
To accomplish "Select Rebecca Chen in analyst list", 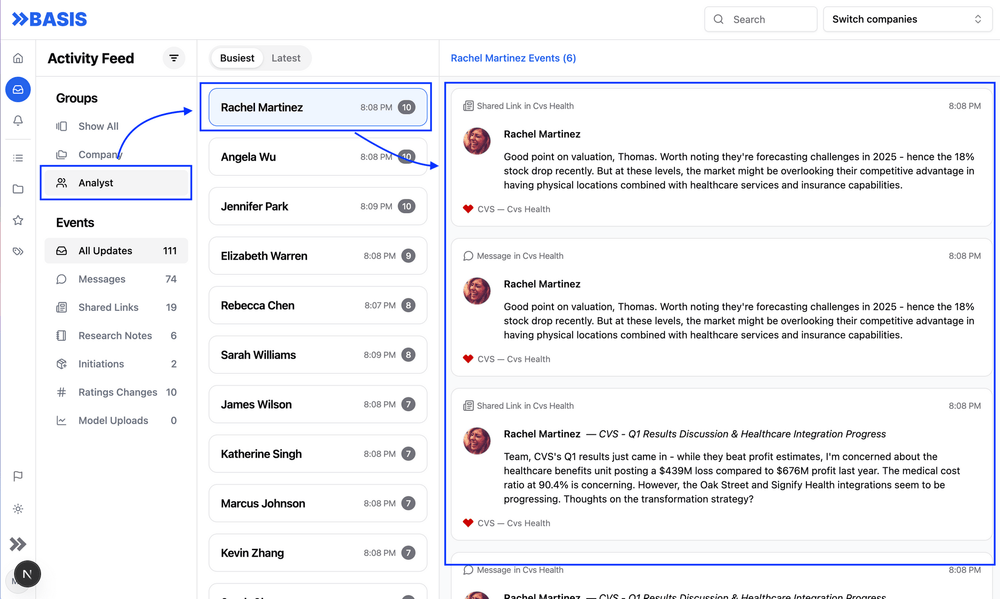I will pyautogui.click(x=318, y=305).
